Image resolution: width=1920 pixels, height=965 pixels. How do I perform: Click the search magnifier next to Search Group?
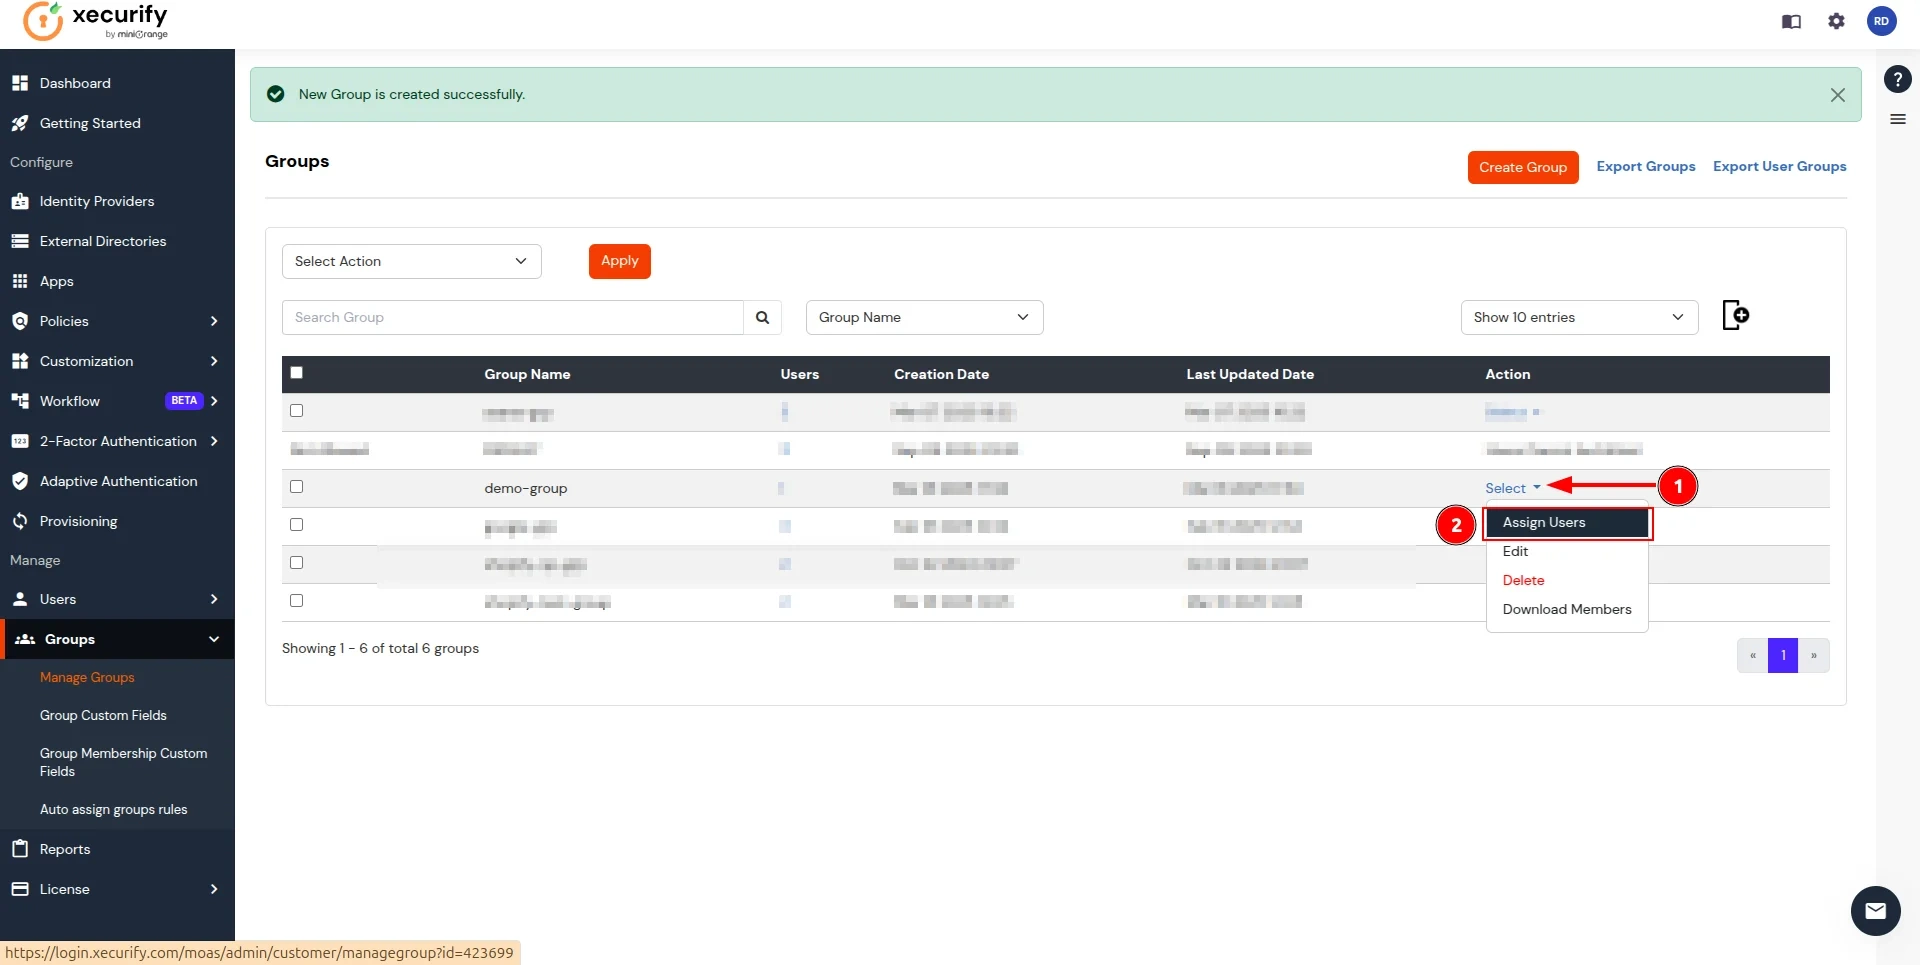762,317
